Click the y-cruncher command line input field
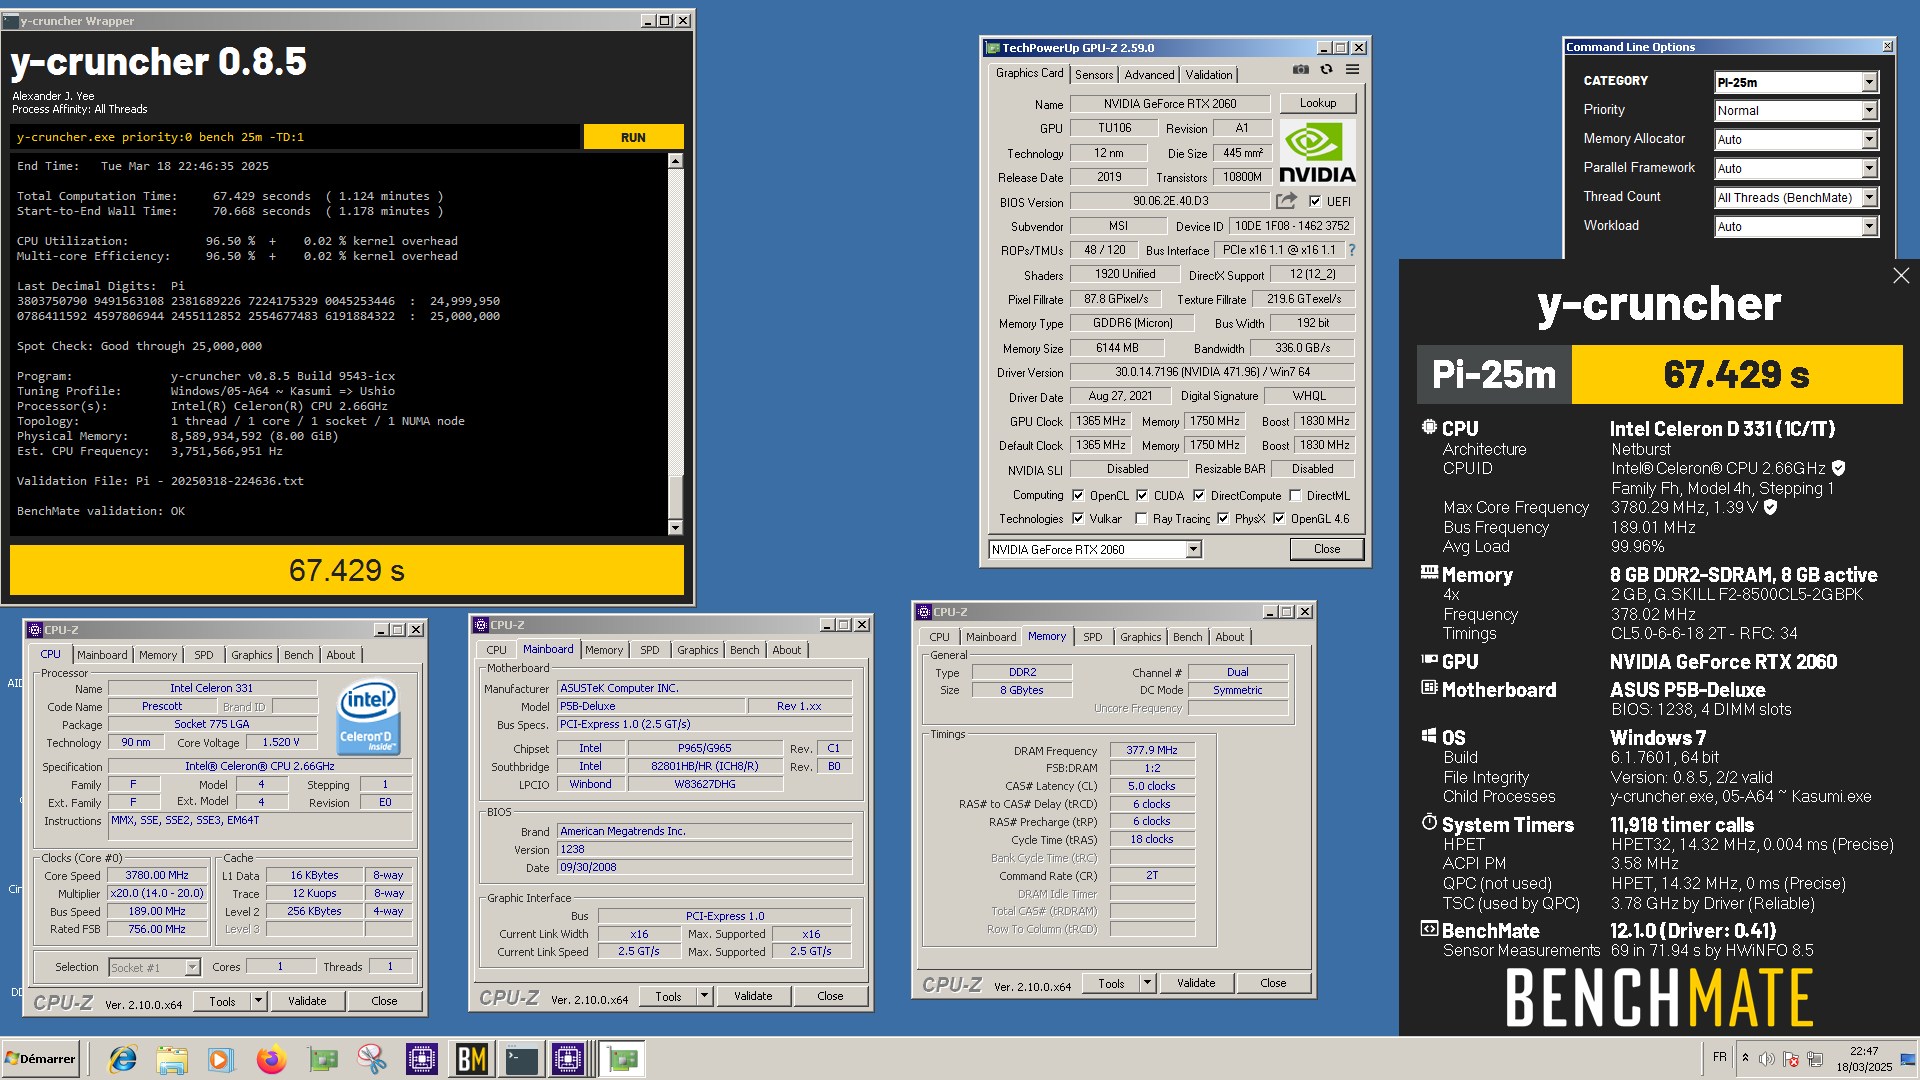The width and height of the screenshot is (1920, 1080). pyautogui.click(x=295, y=137)
